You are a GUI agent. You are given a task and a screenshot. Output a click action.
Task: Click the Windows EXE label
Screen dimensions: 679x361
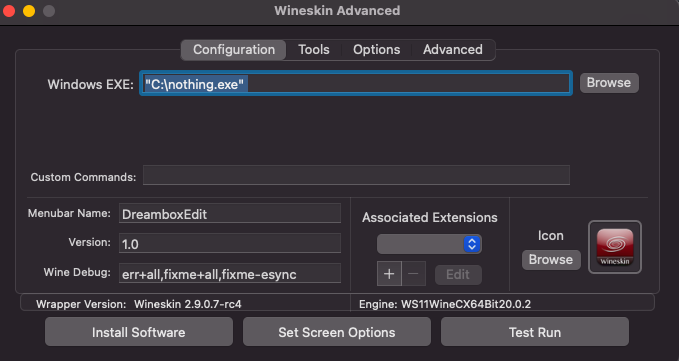(91, 84)
